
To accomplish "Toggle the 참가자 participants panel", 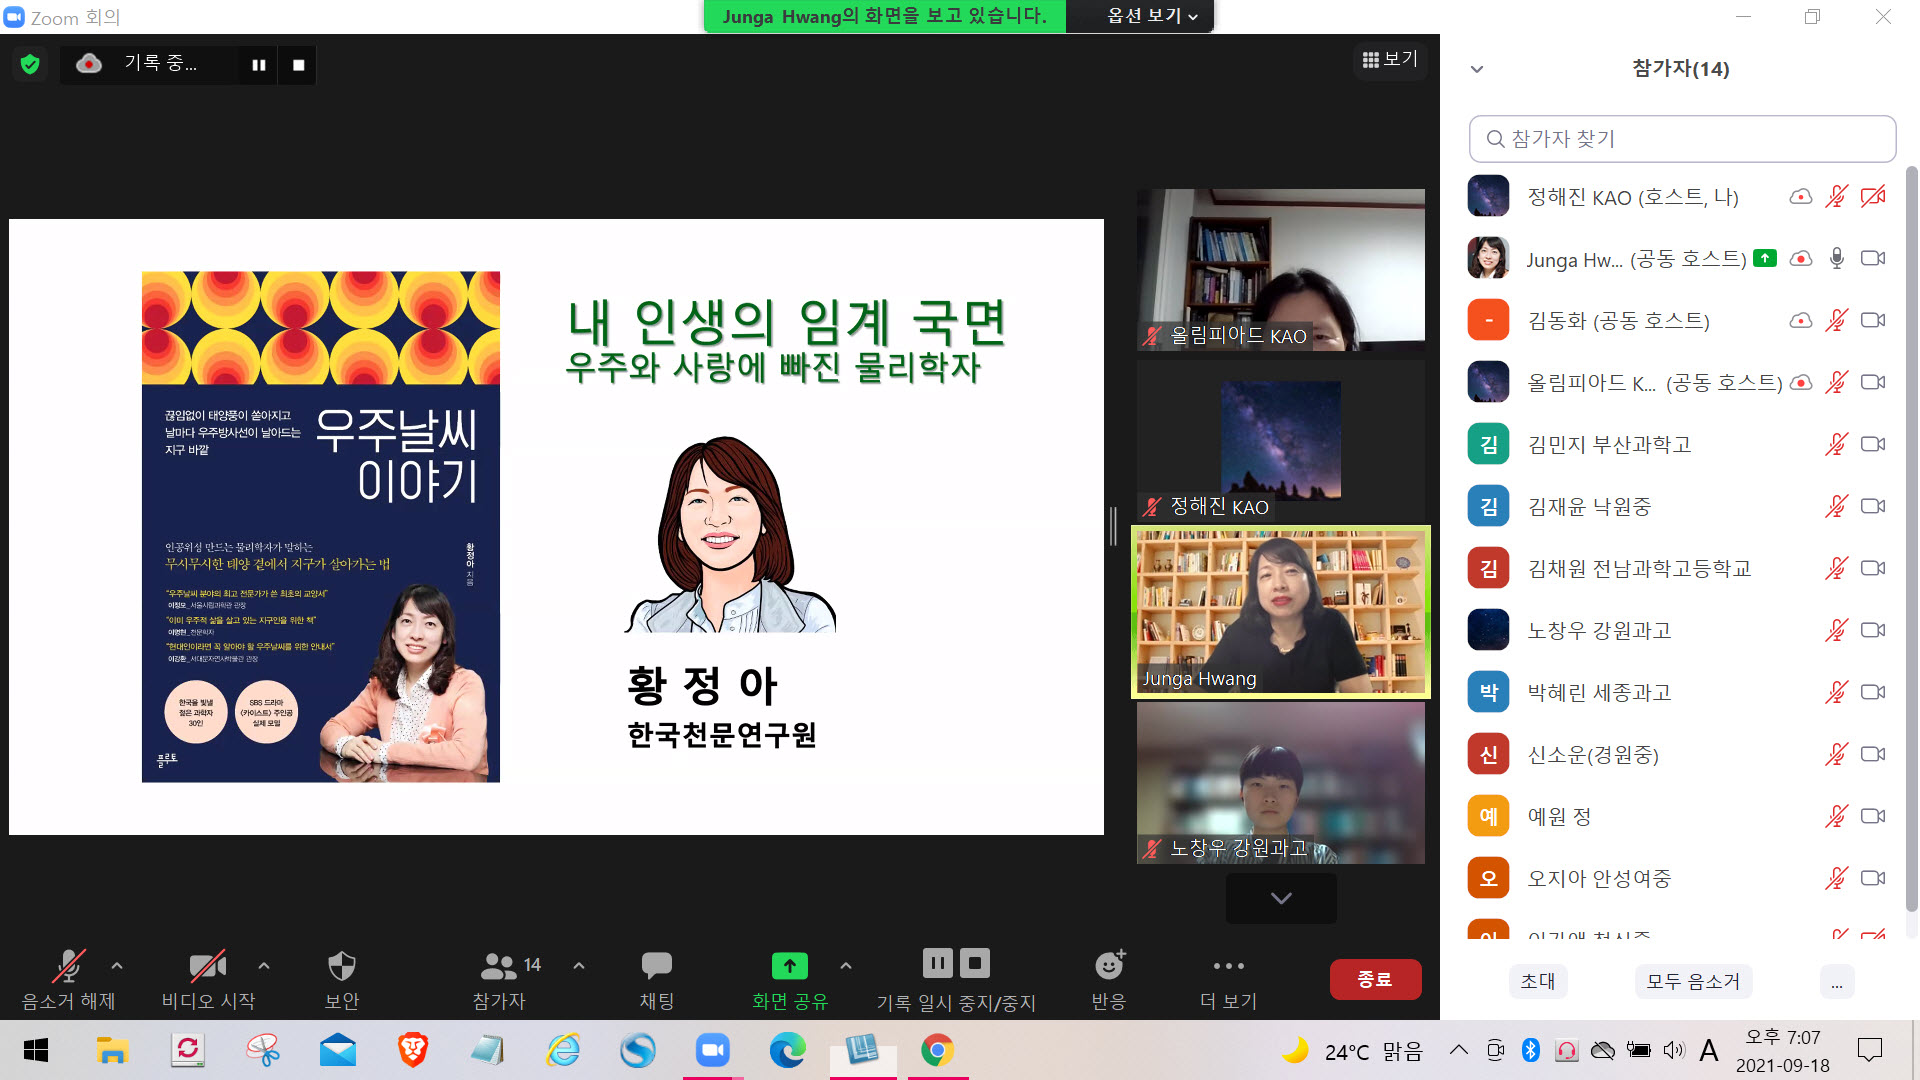I will click(x=499, y=979).
